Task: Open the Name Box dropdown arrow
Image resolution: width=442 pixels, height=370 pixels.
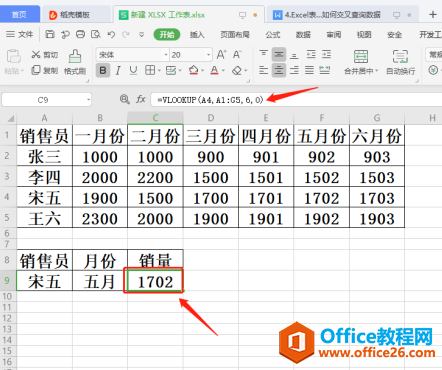Action: click(x=88, y=100)
